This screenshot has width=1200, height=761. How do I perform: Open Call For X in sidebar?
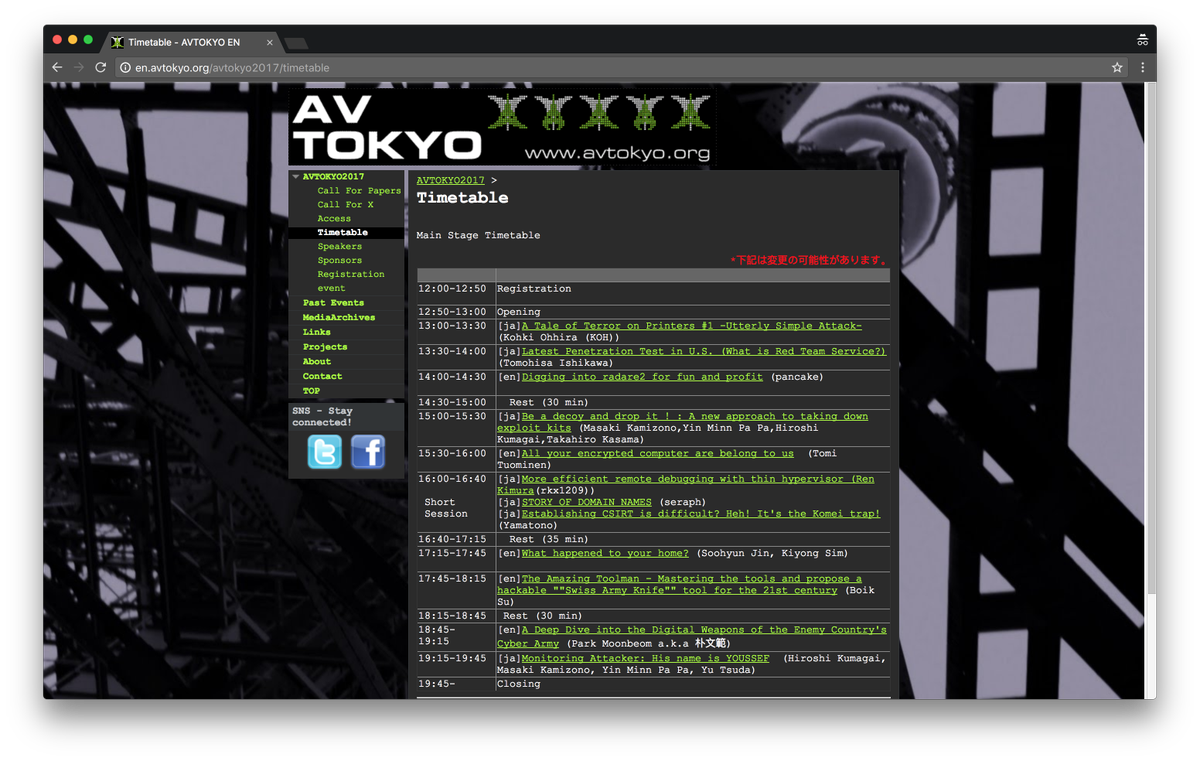345,204
